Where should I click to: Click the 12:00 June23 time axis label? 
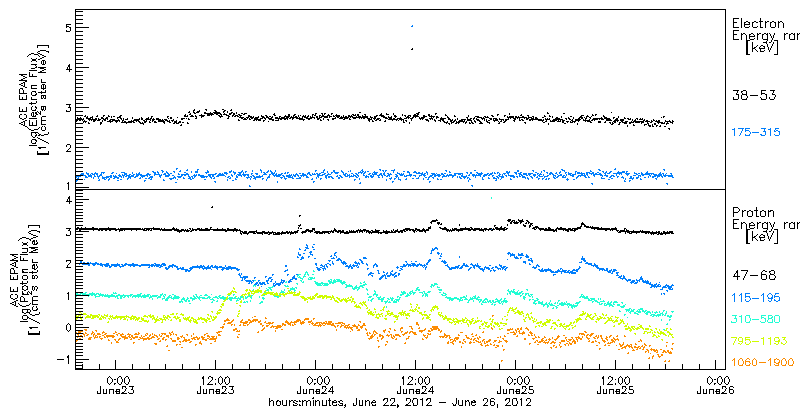point(215,386)
